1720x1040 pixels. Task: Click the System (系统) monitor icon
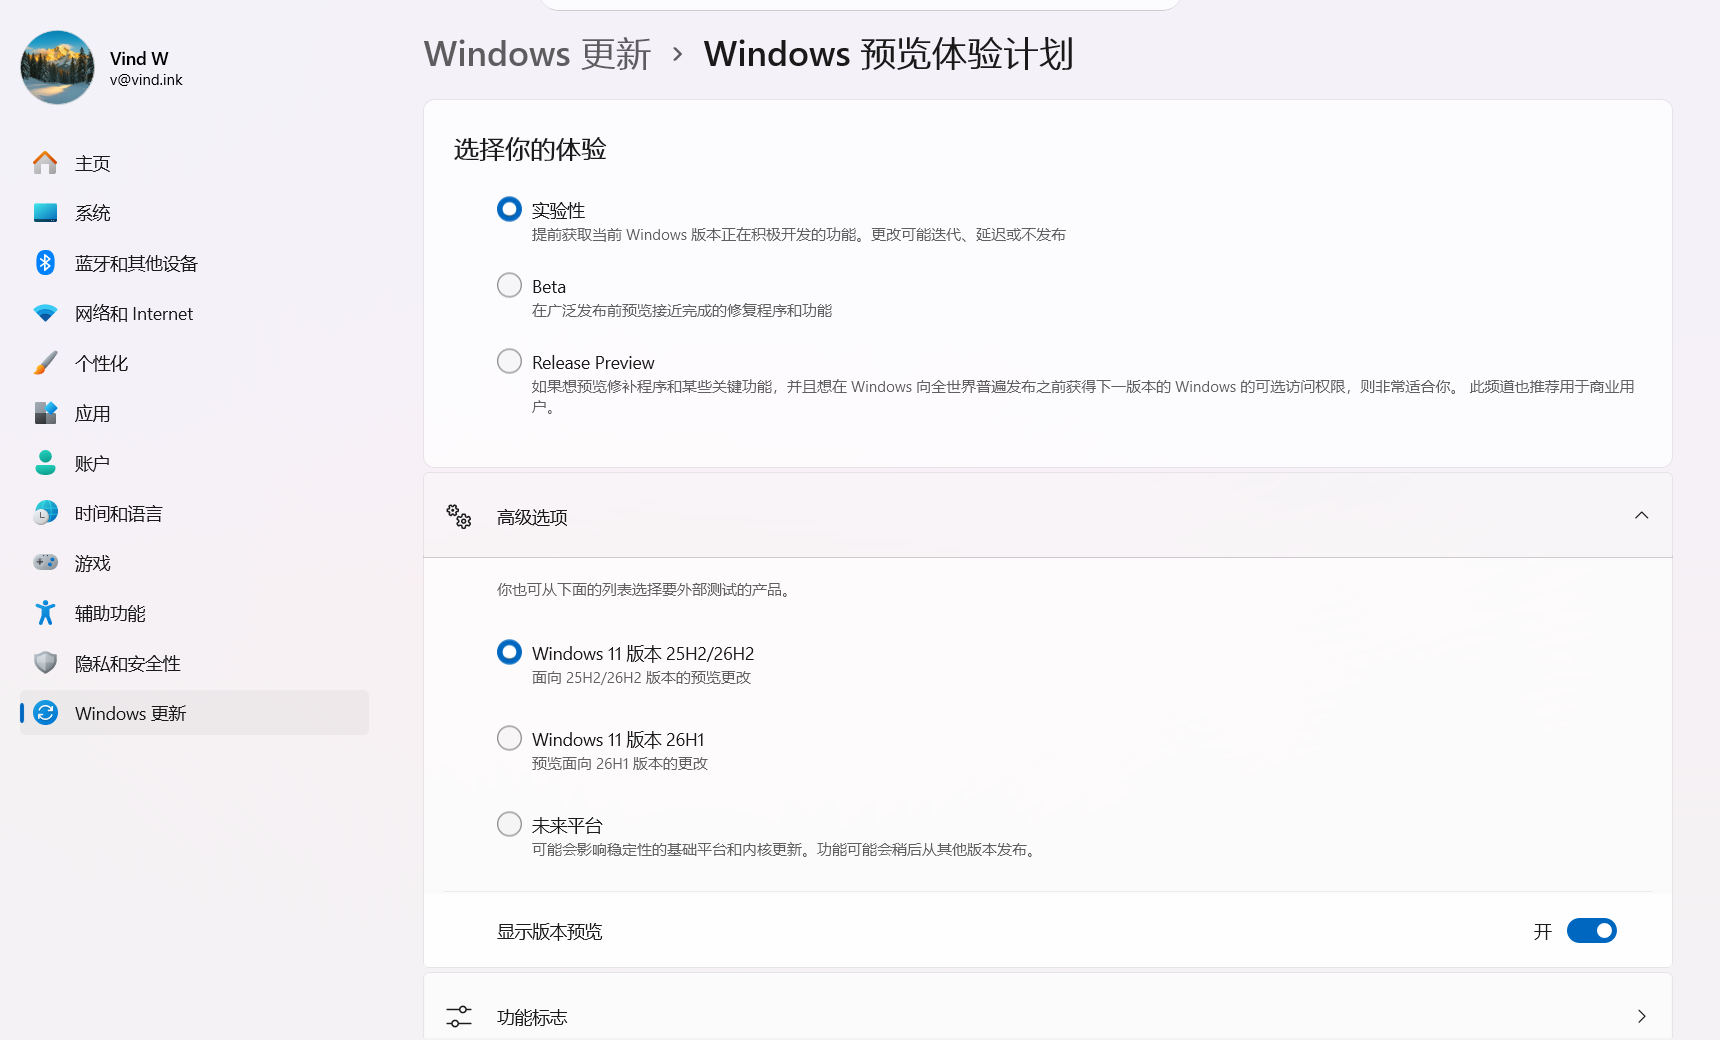click(45, 213)
